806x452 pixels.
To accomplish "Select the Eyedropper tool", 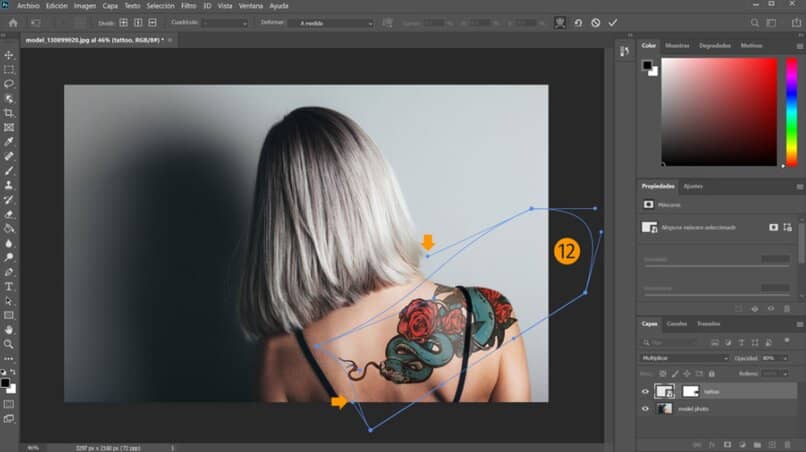I will pos(9,142).
